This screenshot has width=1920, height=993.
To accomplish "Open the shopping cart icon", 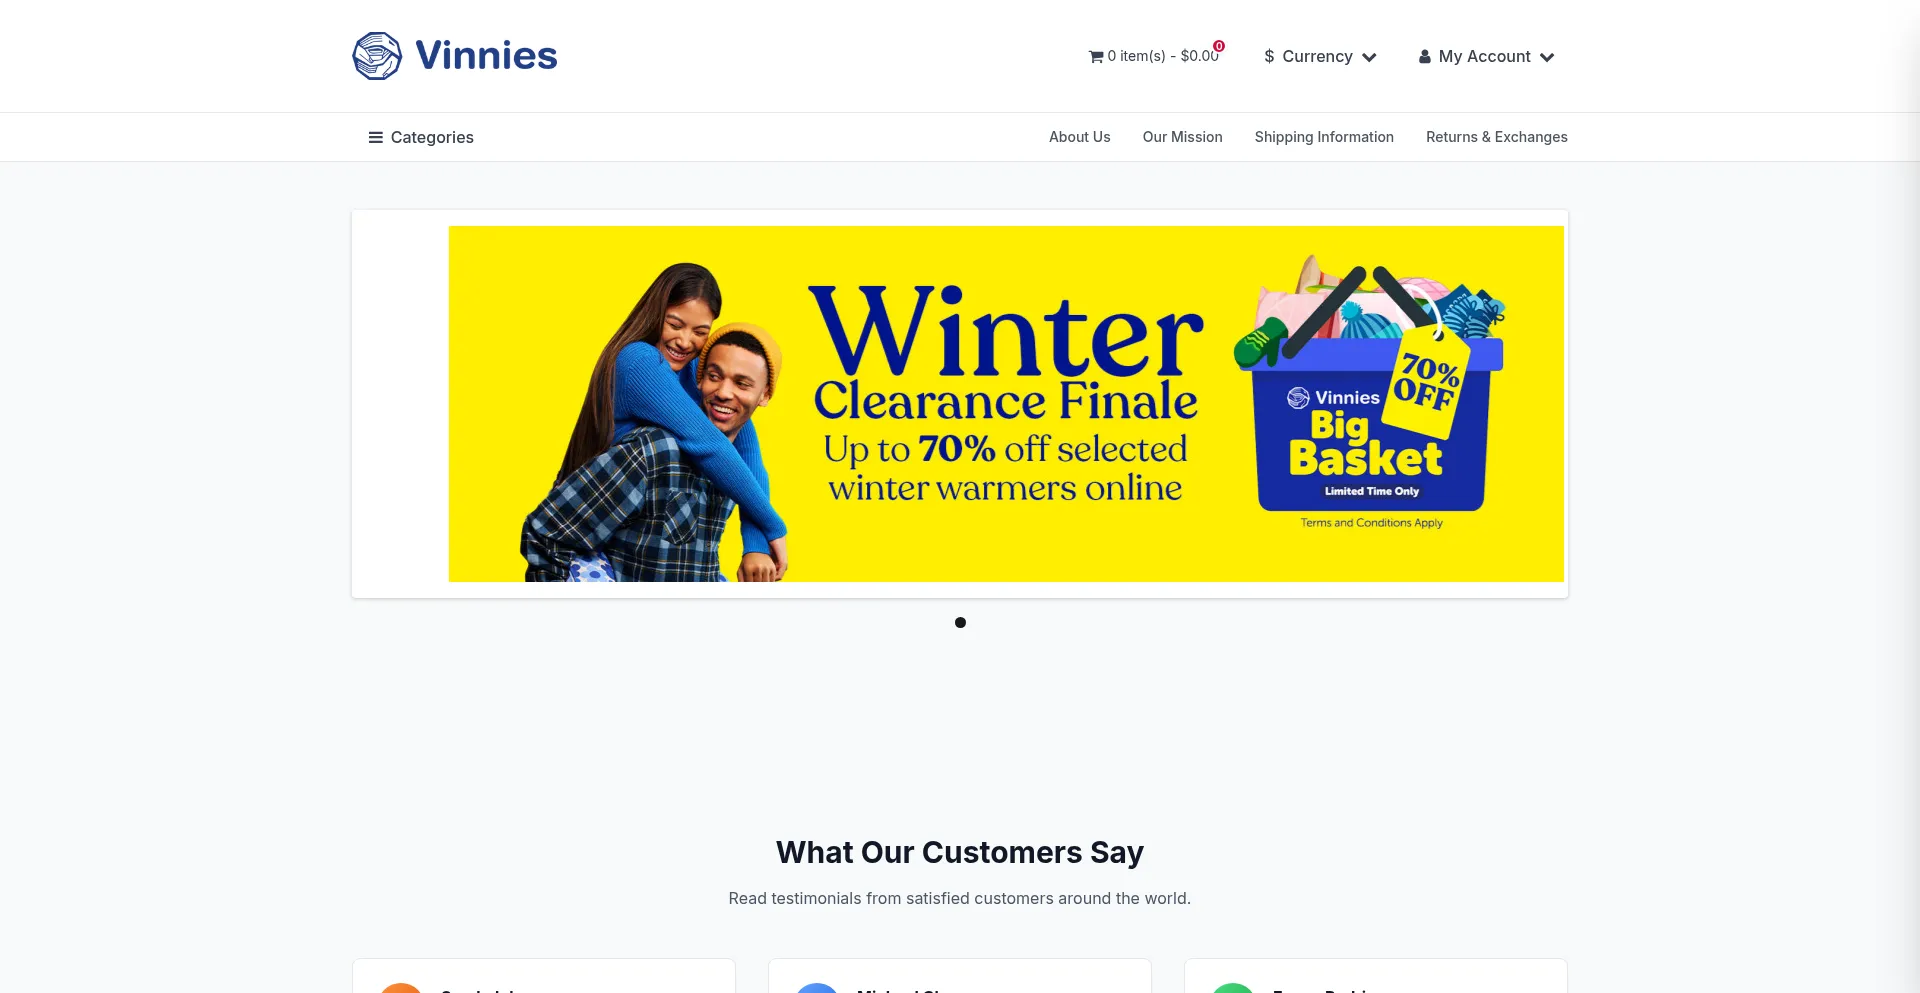I will click(1096, 57).
